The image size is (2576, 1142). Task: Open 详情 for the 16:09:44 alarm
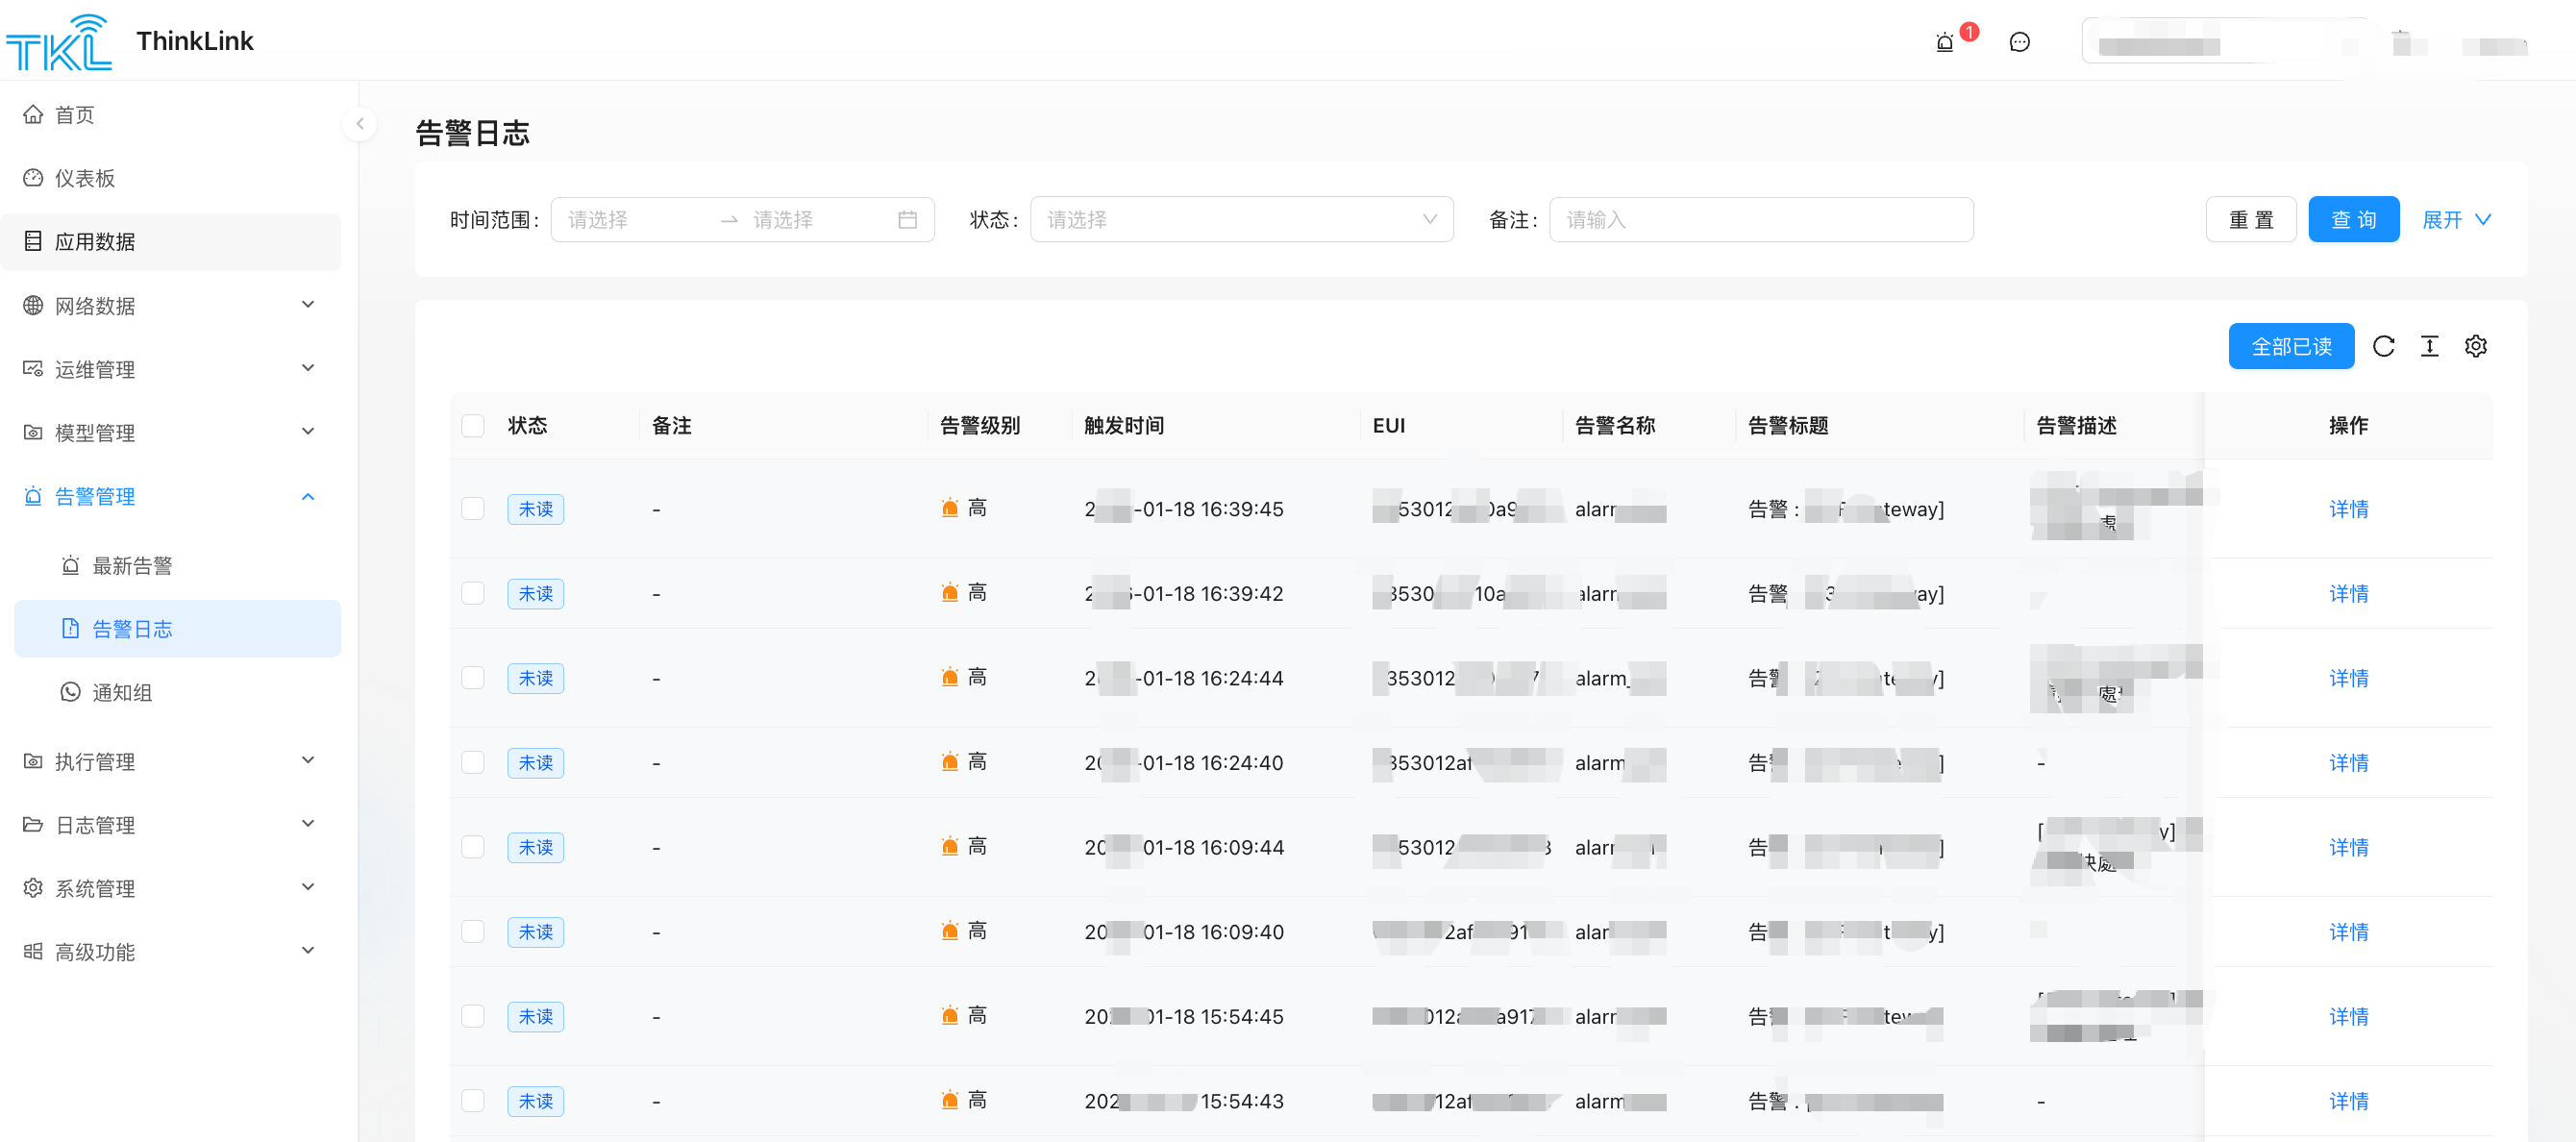point(2348,847)
